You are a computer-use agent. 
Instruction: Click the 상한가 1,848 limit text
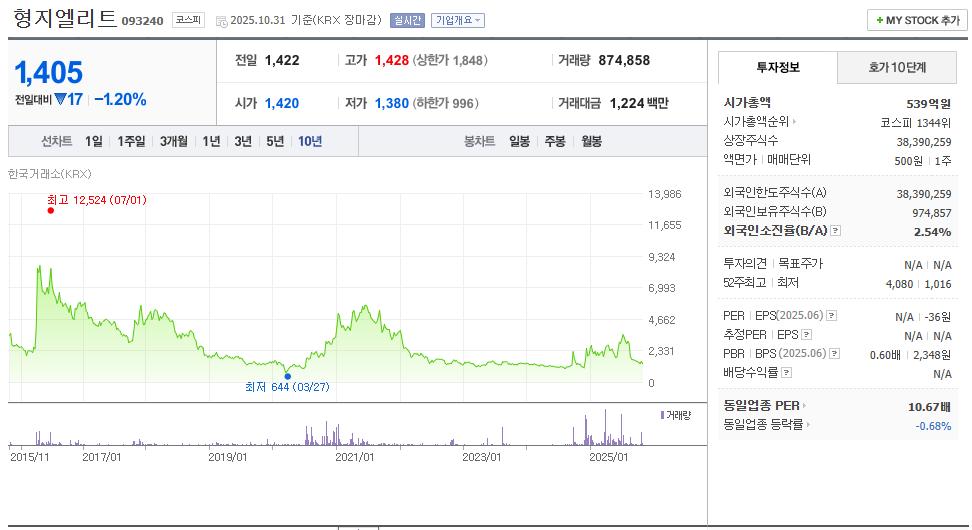[450, 60]
